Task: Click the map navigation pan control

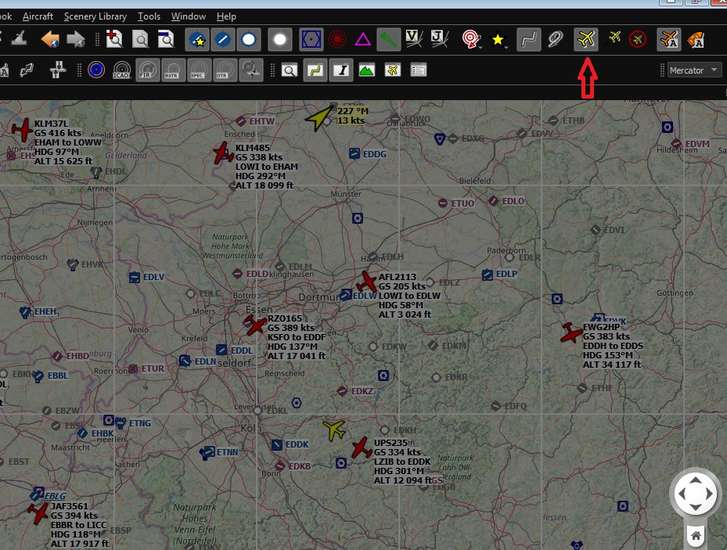Action: pos(696,494)
